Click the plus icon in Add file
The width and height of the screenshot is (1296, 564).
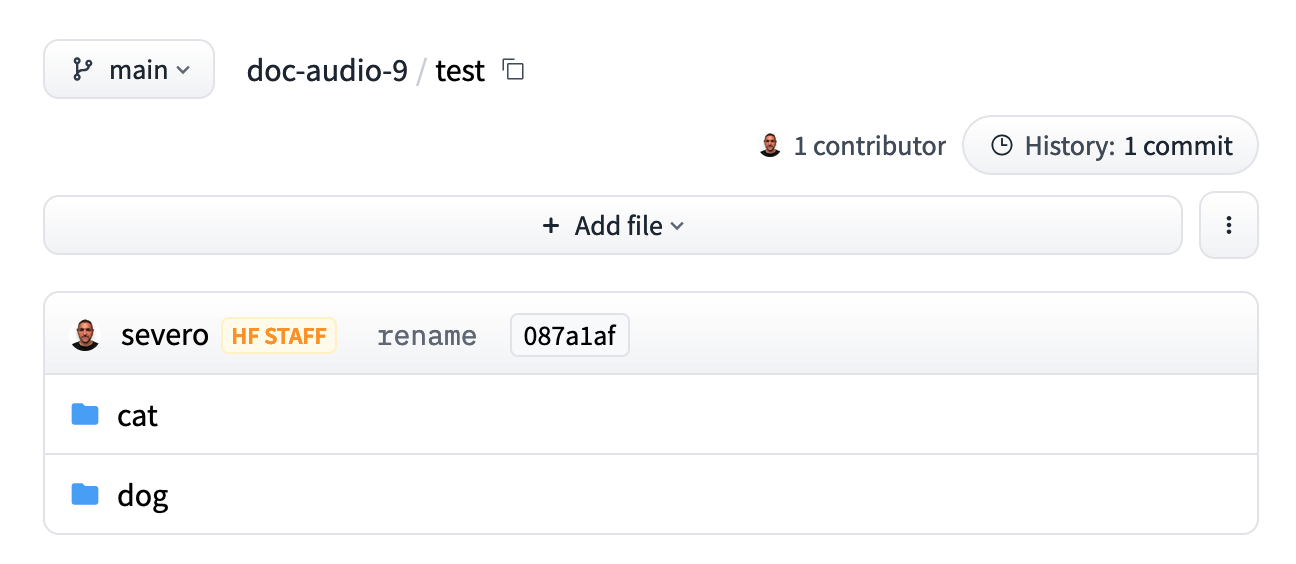click(x=550, y=226)
